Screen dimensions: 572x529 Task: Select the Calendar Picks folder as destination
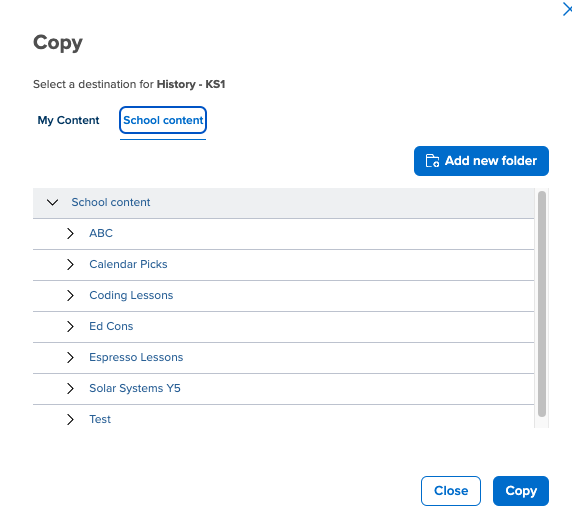(128, 264)
